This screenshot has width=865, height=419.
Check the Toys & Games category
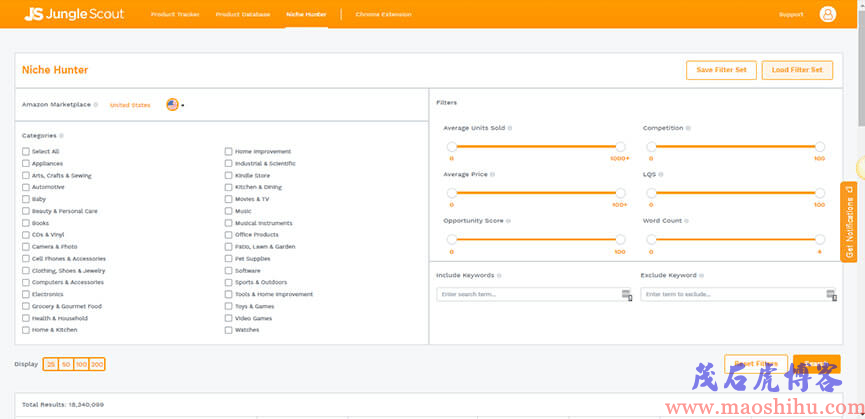coord(228,307)
